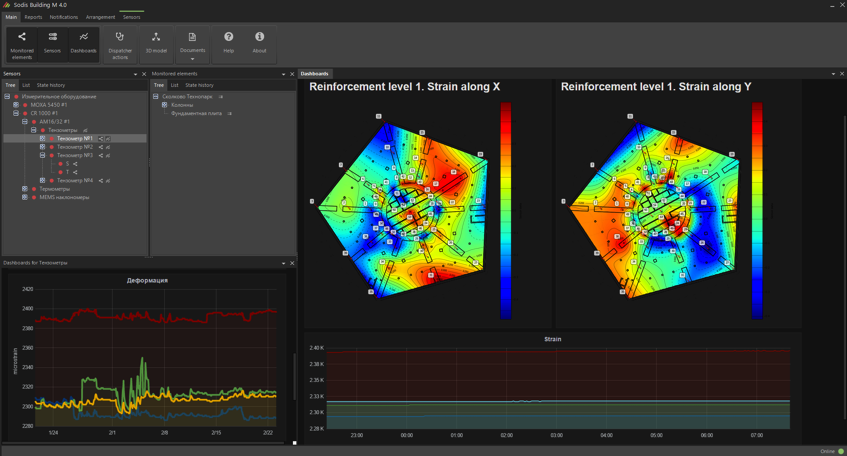Expand the MOXA 5450 #1 node
Image resolution: width=847 pixels, height=456 pixels.
(x=16, y=105)
